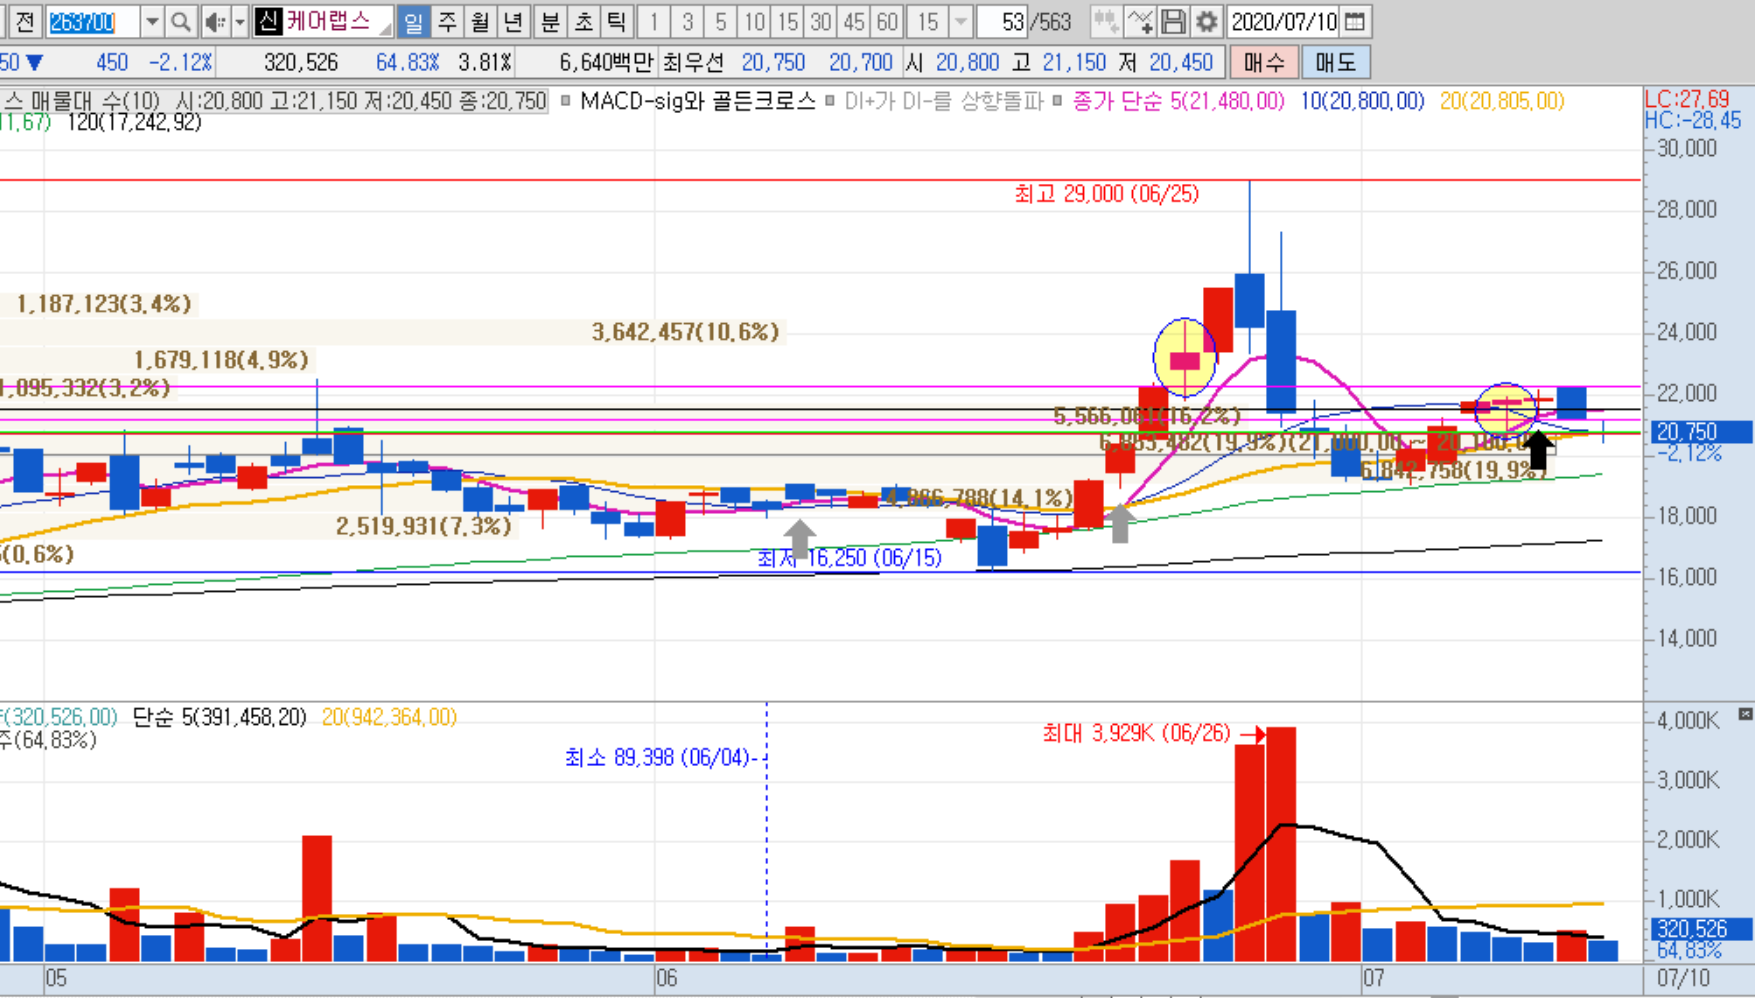
Task: Click the stock code input field 263700
Action: tap(92, 21)
